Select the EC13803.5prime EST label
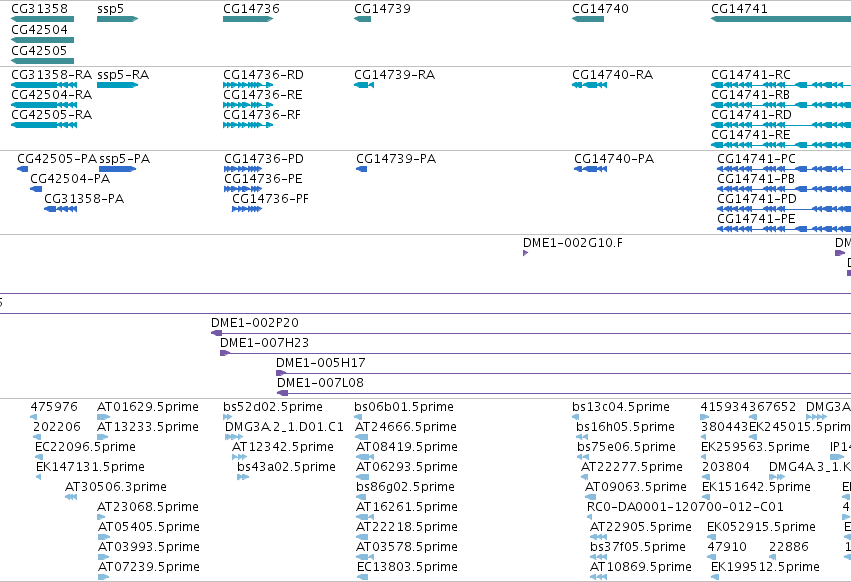851x582 pixels. 407,567
